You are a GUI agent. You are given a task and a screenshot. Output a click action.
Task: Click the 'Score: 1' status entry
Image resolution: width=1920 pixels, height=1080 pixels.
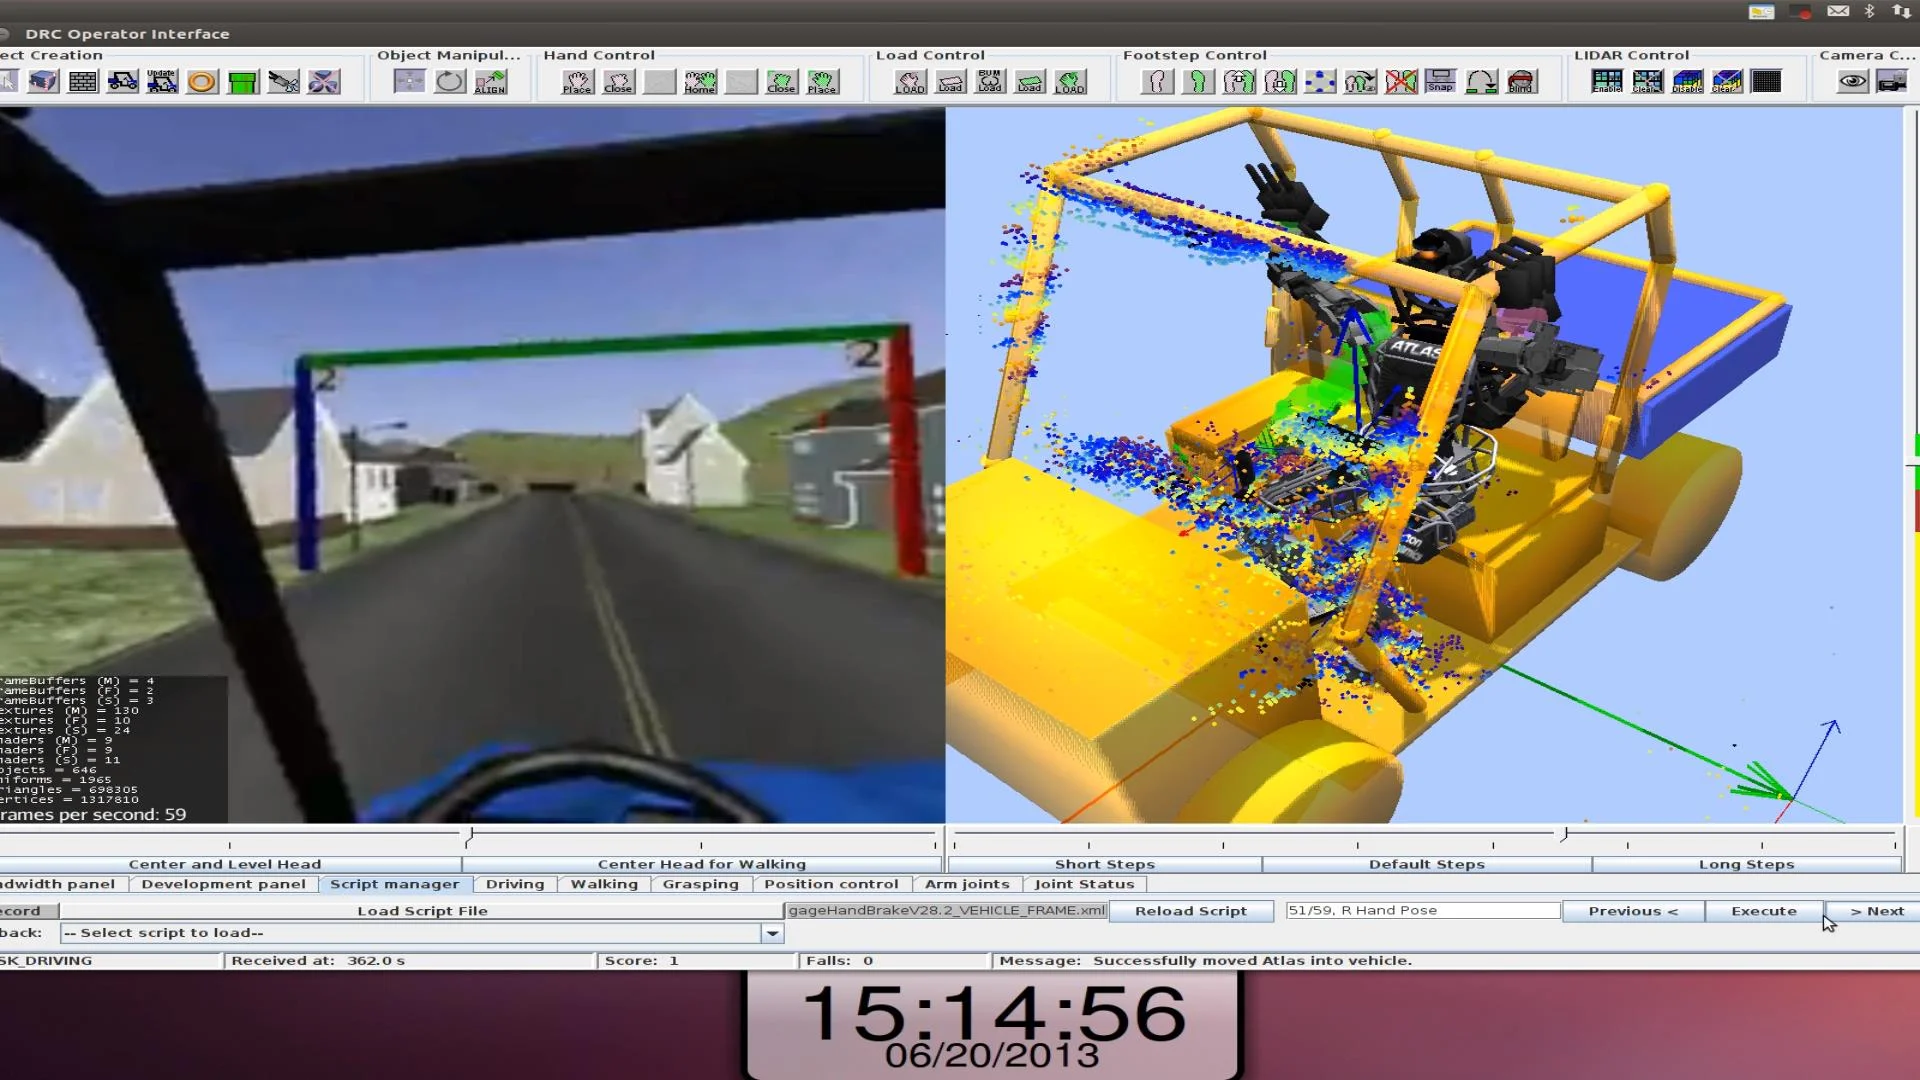click(x=641, y=960)
